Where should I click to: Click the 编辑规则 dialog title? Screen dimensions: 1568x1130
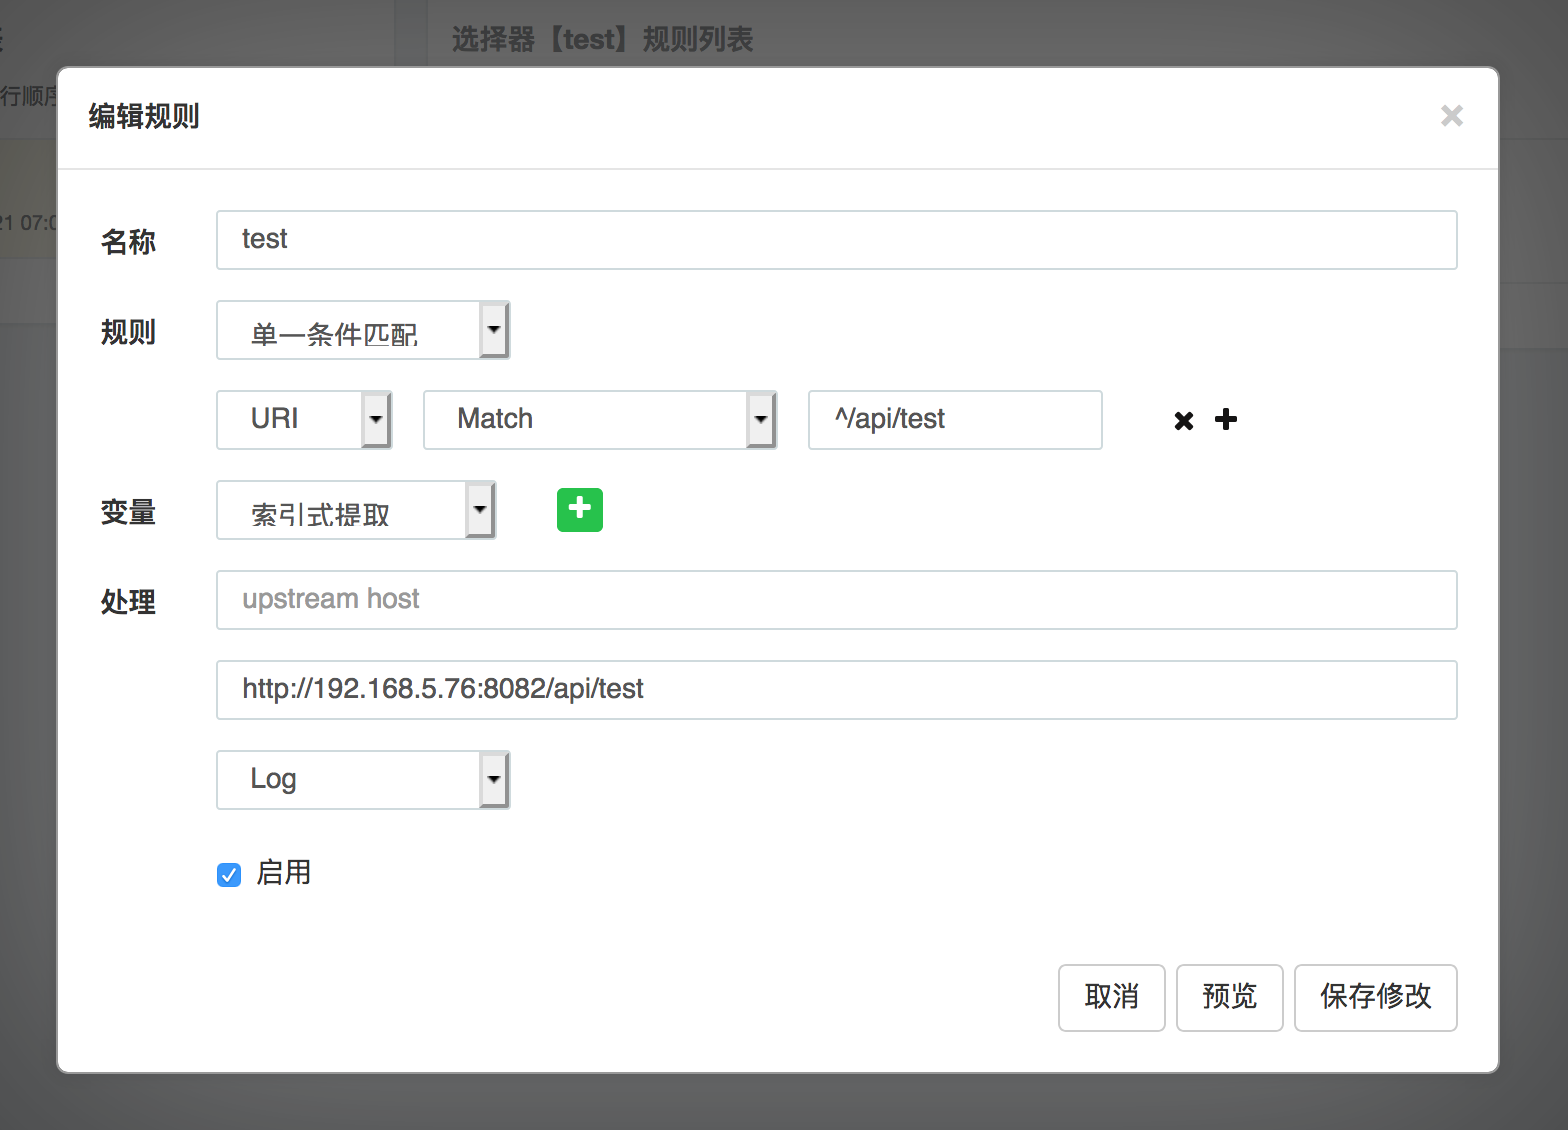(x=144, y=117)
